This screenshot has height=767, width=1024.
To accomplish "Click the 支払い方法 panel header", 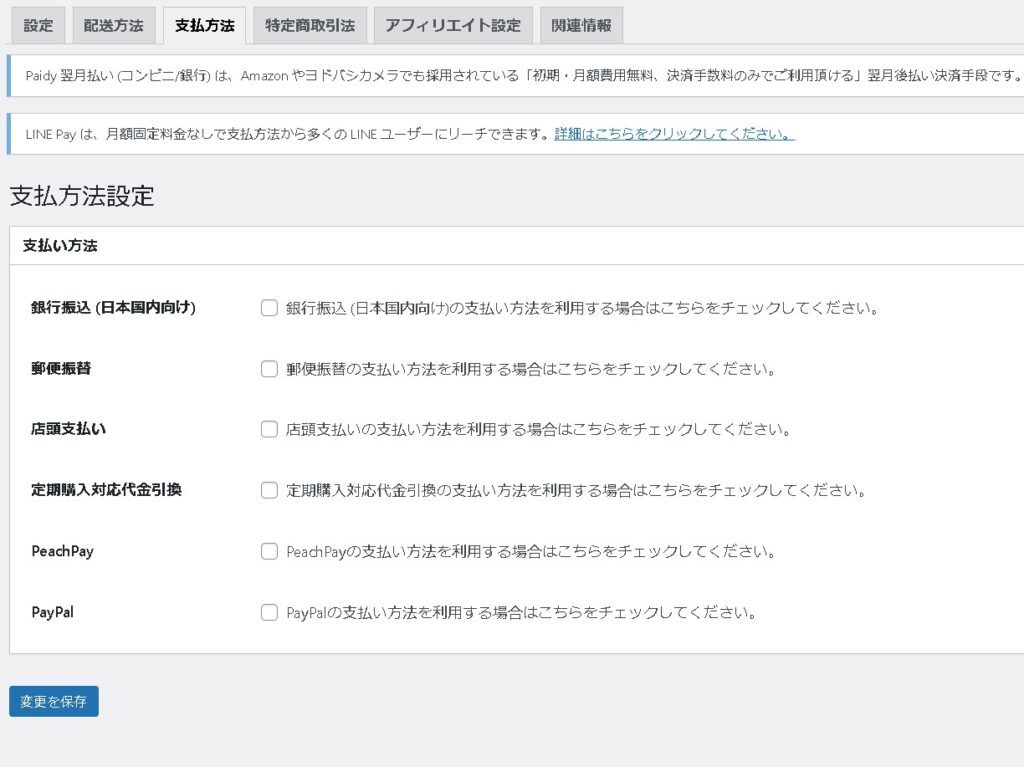I will 60,245.
